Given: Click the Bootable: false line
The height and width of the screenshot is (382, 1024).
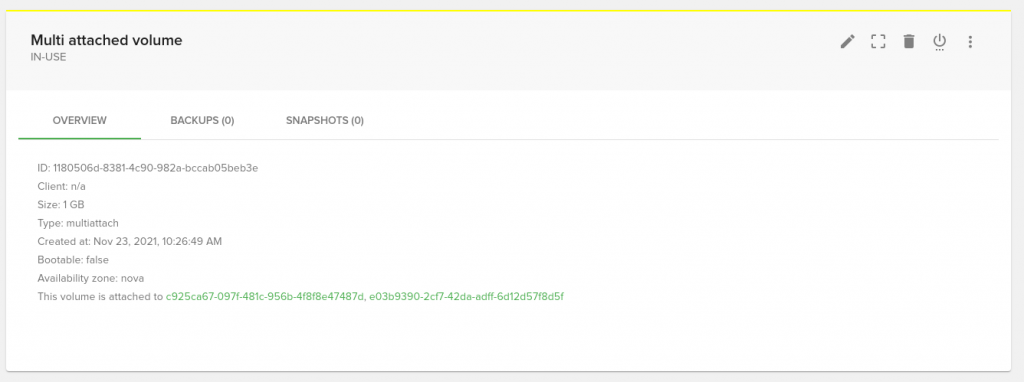Looking at the screenshot, I should pos(72,260).
